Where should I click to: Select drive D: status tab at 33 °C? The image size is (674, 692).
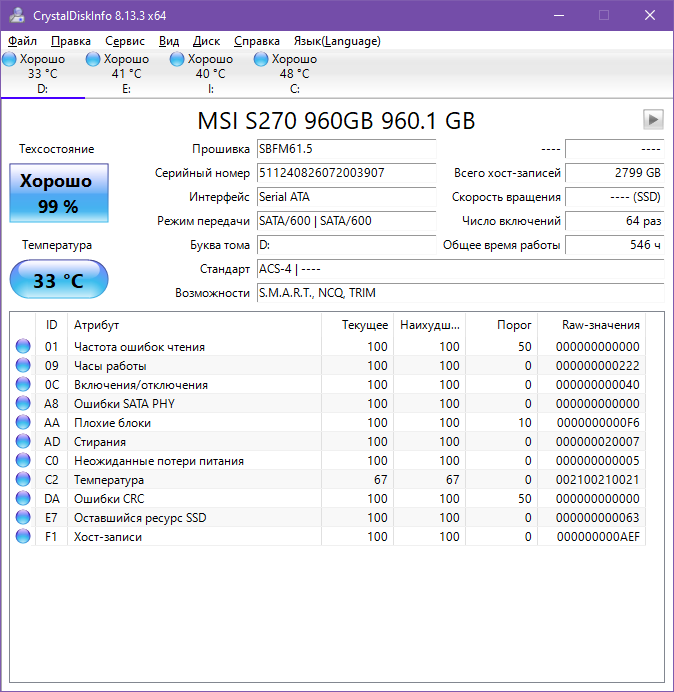[42, 74]
